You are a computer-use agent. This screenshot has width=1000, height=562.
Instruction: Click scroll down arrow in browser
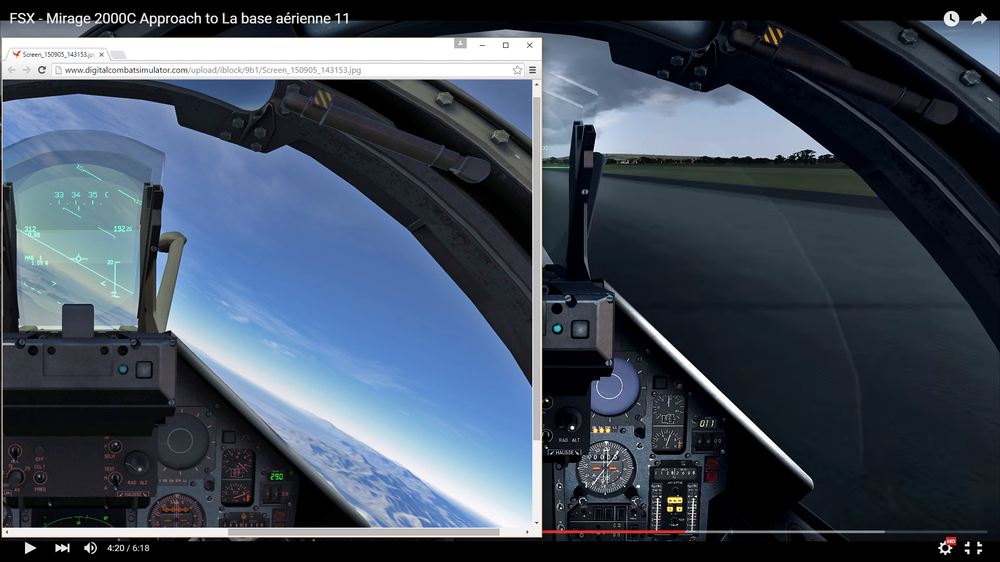[x=536, y=522]
